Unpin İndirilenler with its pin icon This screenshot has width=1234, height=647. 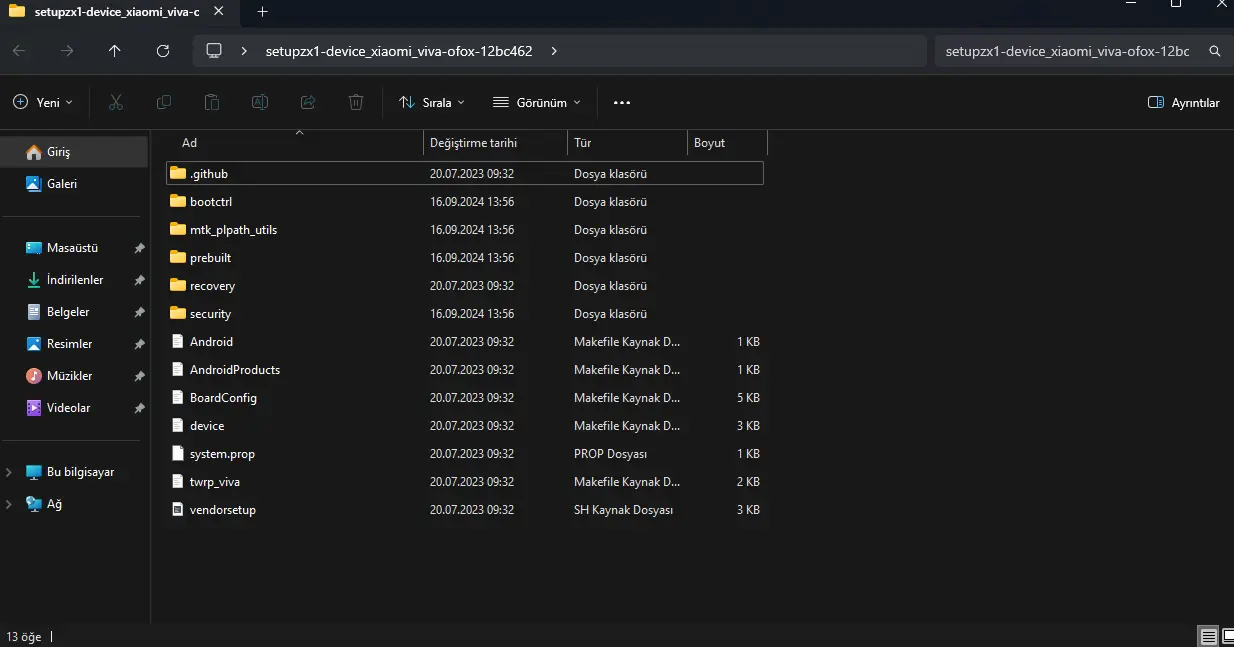139,280
